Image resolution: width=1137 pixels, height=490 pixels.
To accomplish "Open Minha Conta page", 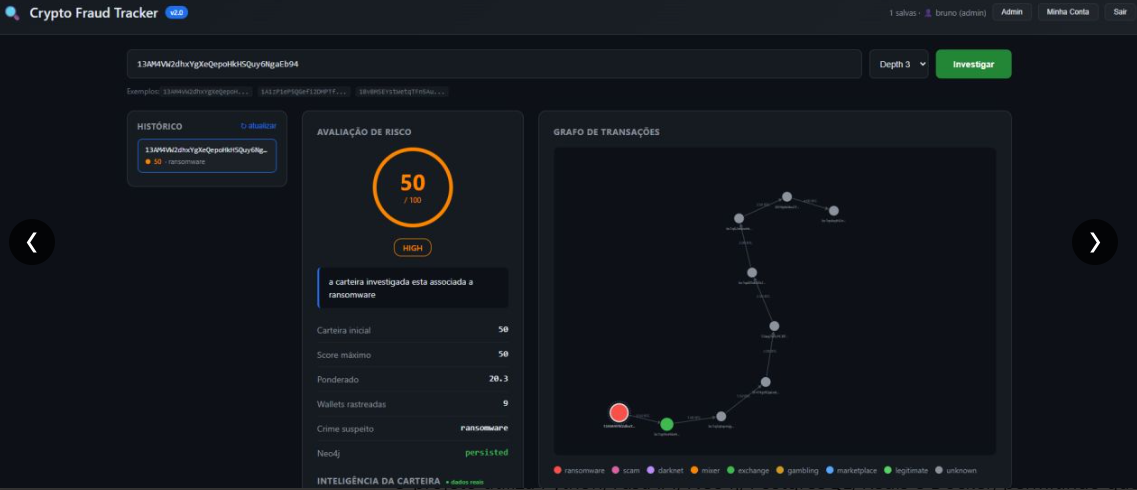I will (x=1067, y=12).
